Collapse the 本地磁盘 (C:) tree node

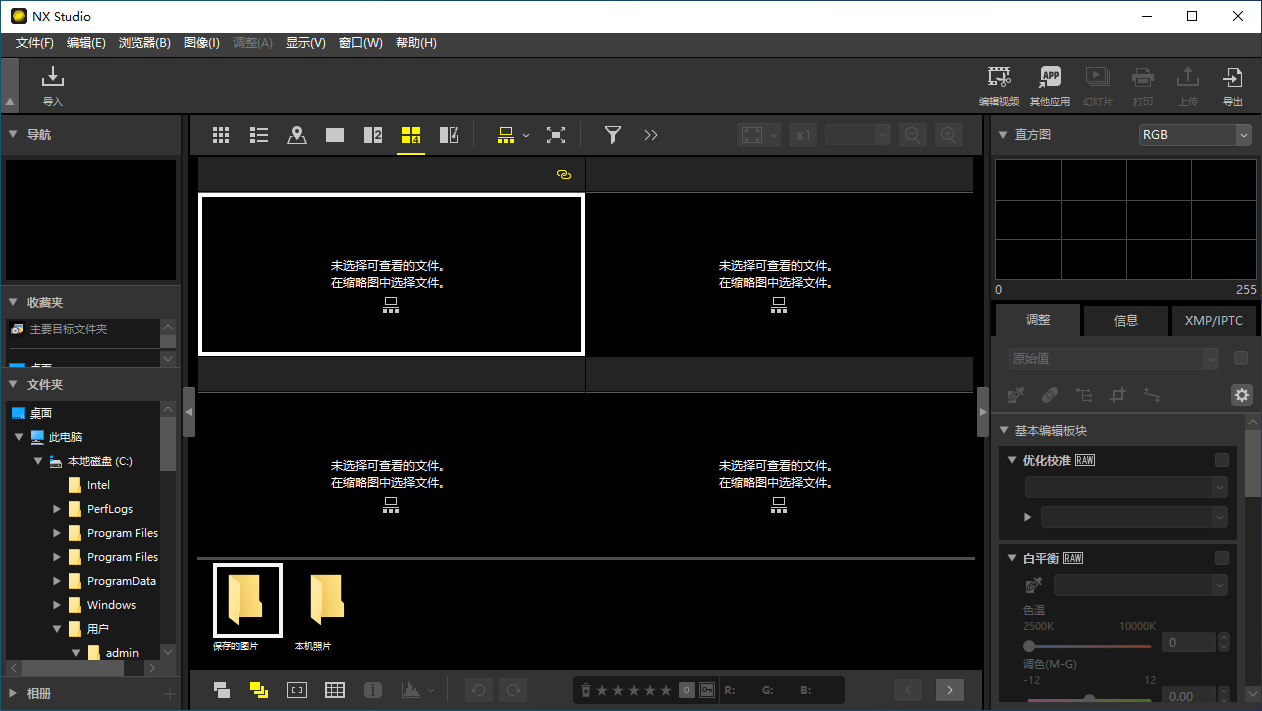coord(39,460)
